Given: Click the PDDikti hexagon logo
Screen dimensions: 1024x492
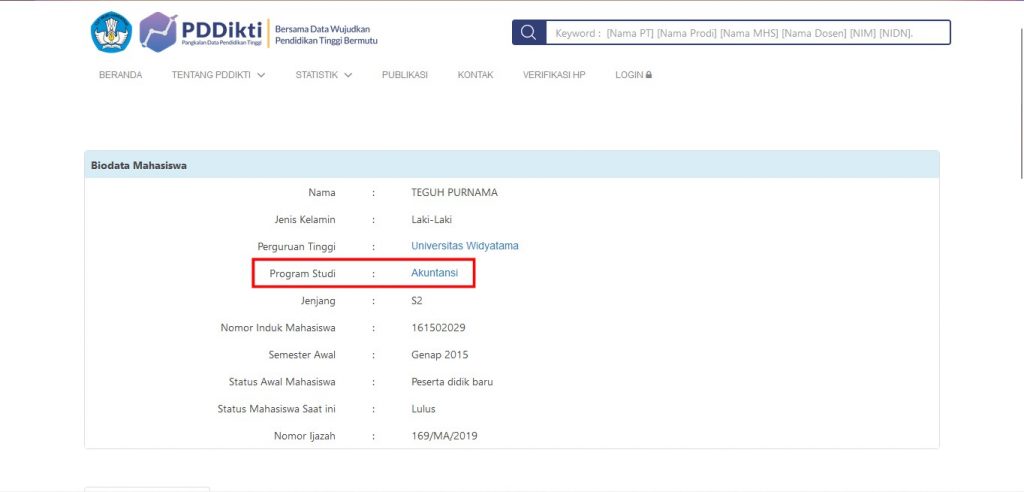Looking at the screenshot, I should [158, 32].
